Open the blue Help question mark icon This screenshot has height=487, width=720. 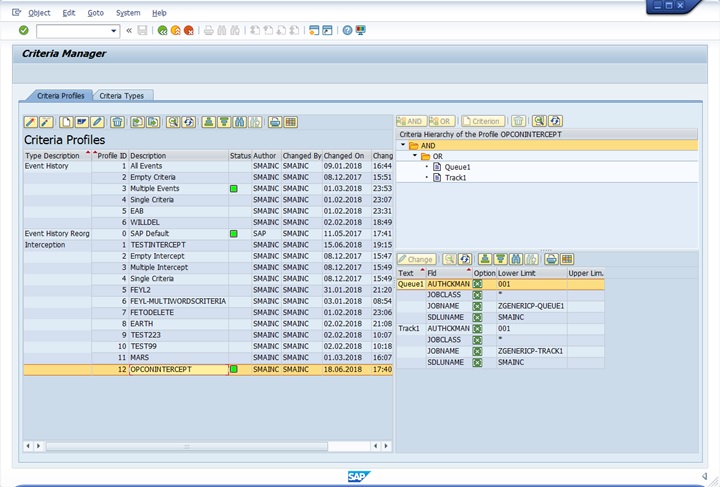tap(348, 31)
